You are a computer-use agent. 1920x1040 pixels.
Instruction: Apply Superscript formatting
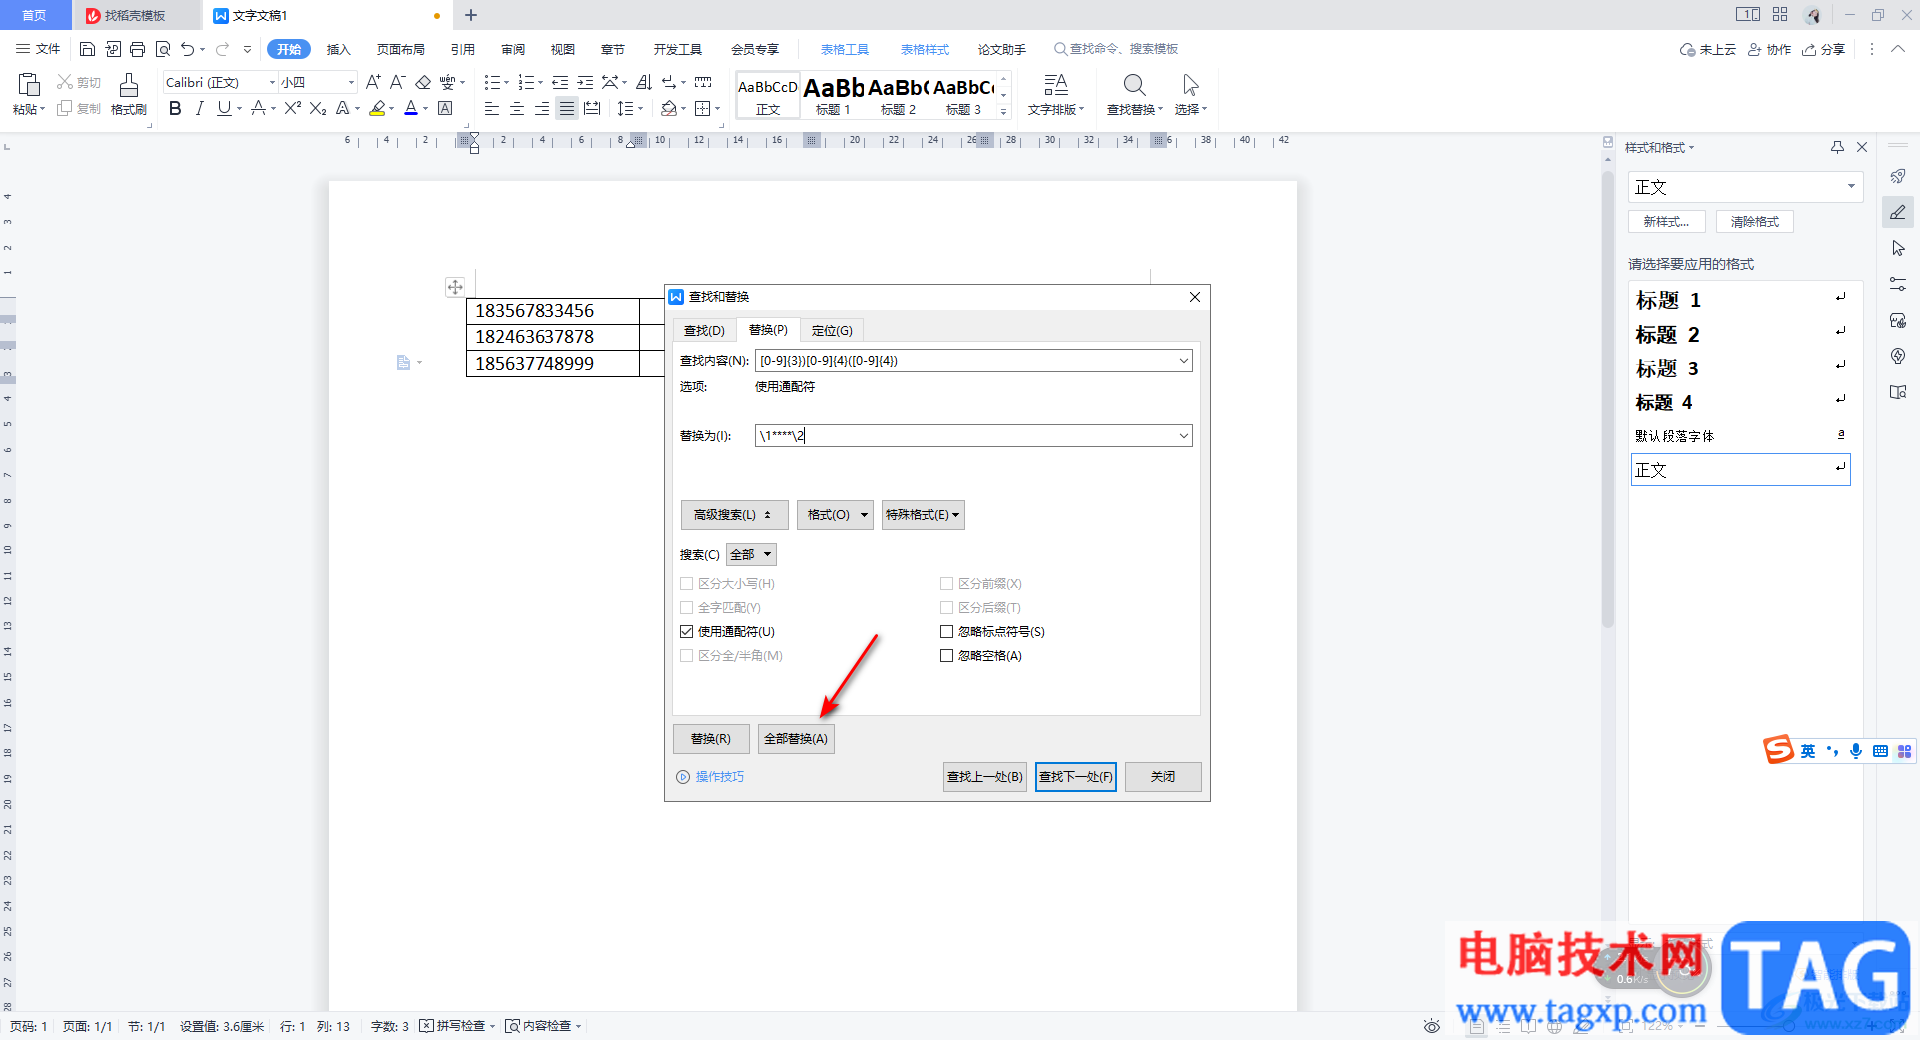tap(292, 108)
